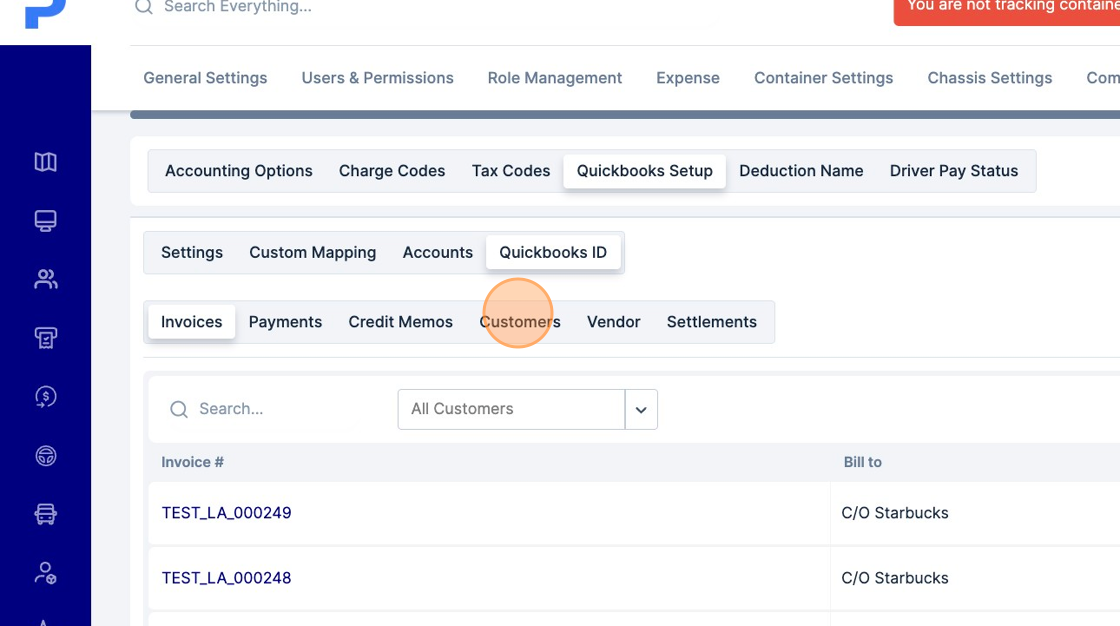Viewport: 1120px width, 626px height.
Task: Click the blue P logo
Action: pyautogui.click(x=45, y=13)
